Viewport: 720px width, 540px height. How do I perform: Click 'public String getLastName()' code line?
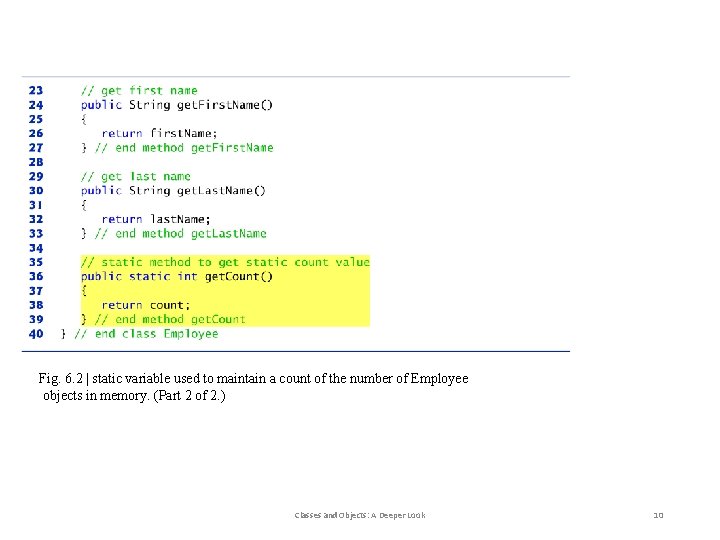(173, 191)
